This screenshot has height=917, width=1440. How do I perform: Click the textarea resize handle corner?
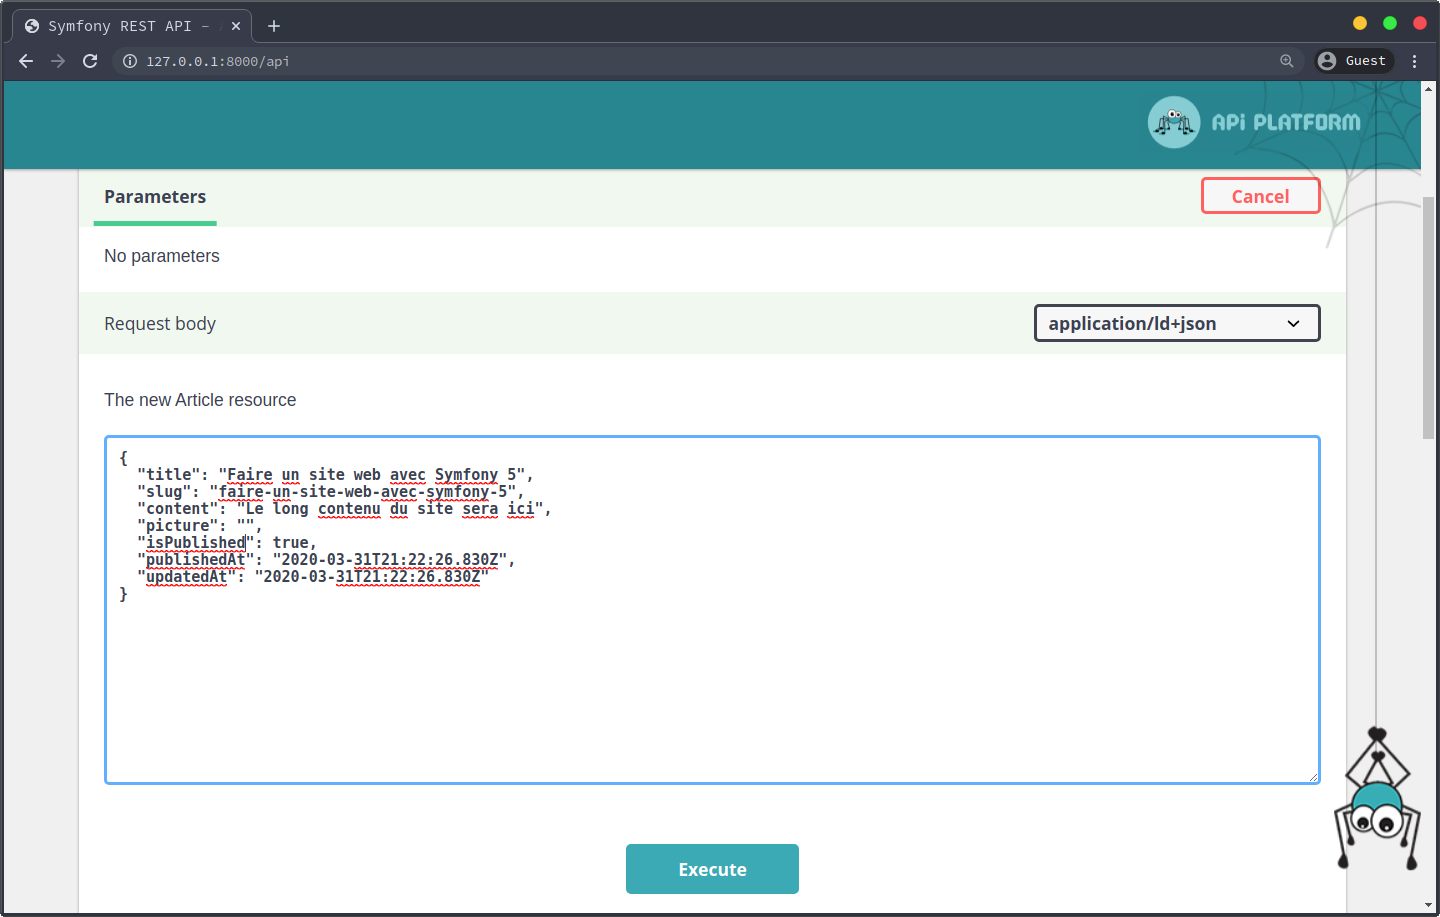click(x=1313, y=777)
